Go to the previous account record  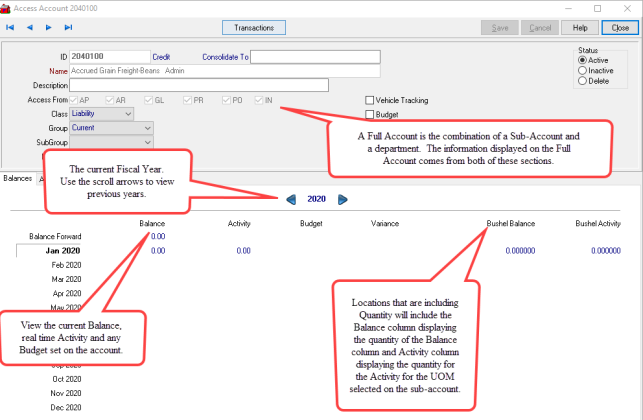[x=29, y=28]
